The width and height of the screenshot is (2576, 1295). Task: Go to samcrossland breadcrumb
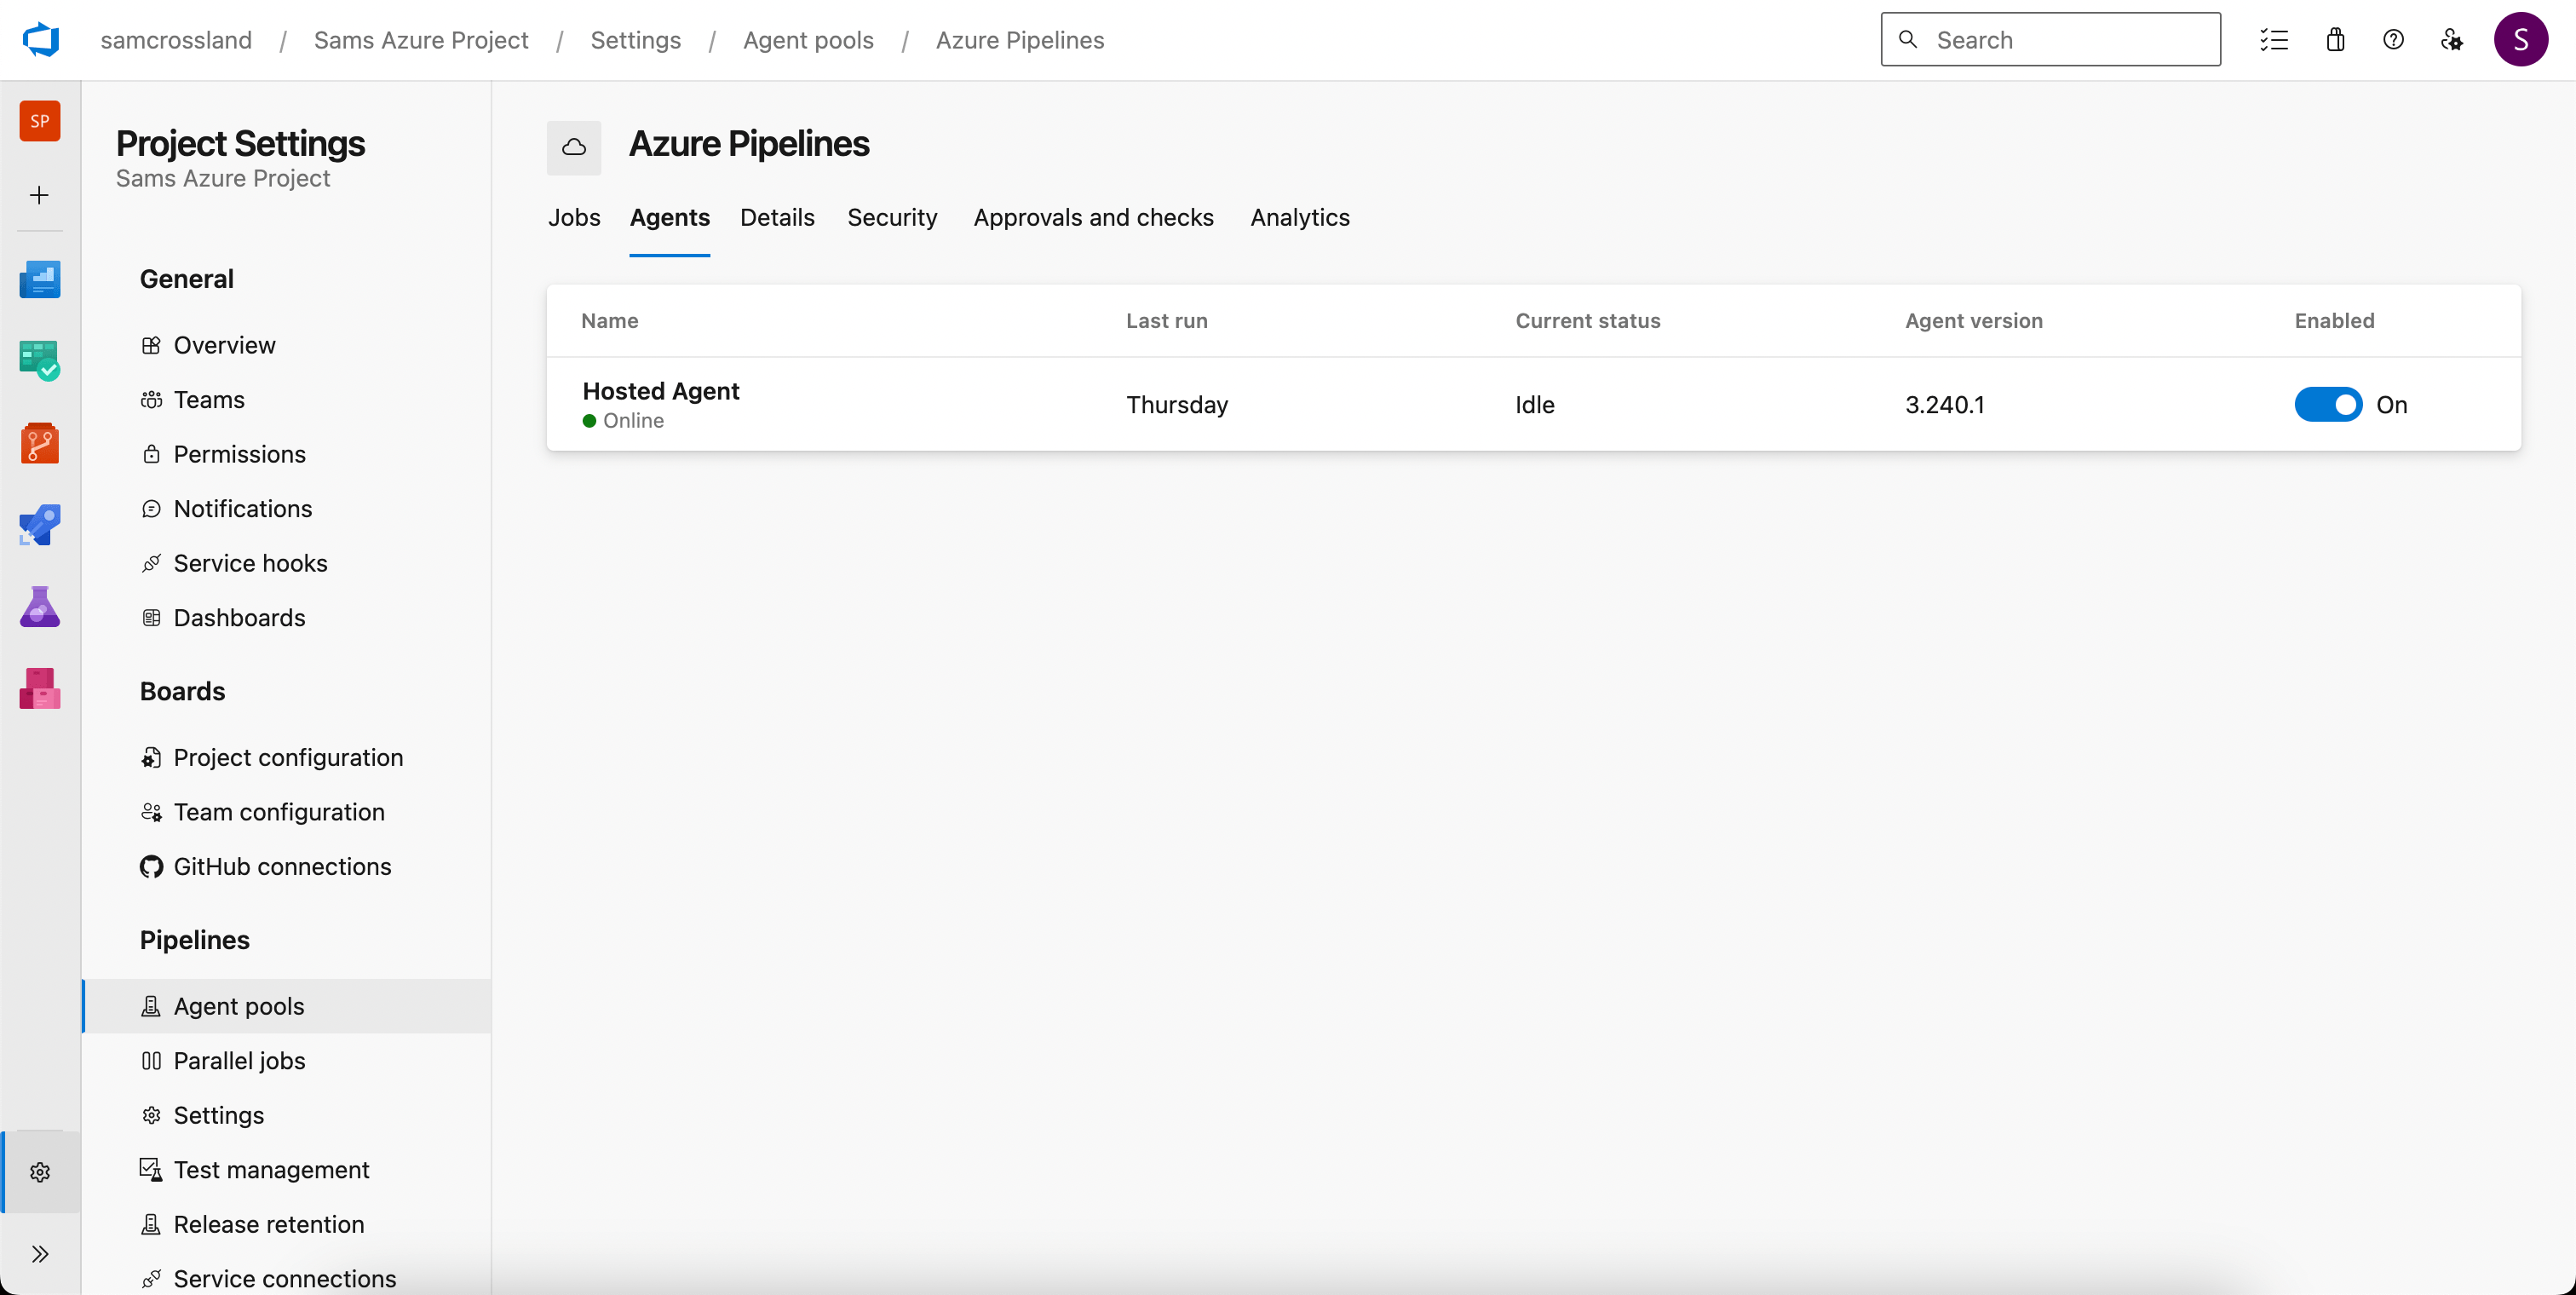pyautogui.click(x=176, y=40)
